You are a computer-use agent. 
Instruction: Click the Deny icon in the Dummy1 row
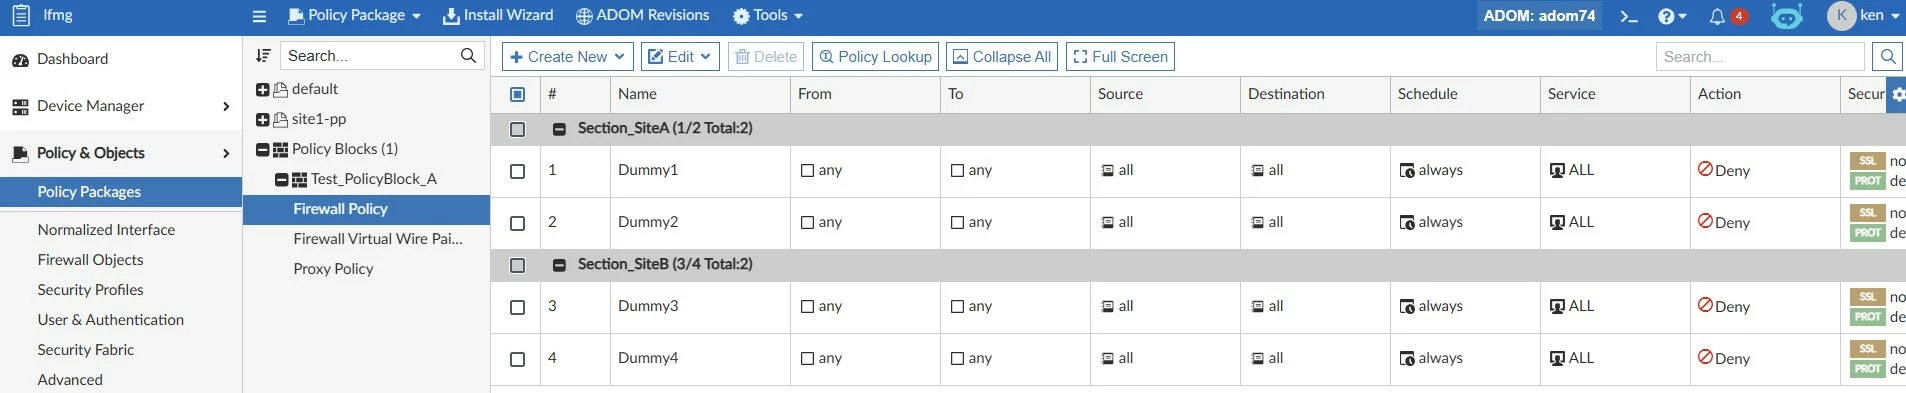tap(1705, 169)
